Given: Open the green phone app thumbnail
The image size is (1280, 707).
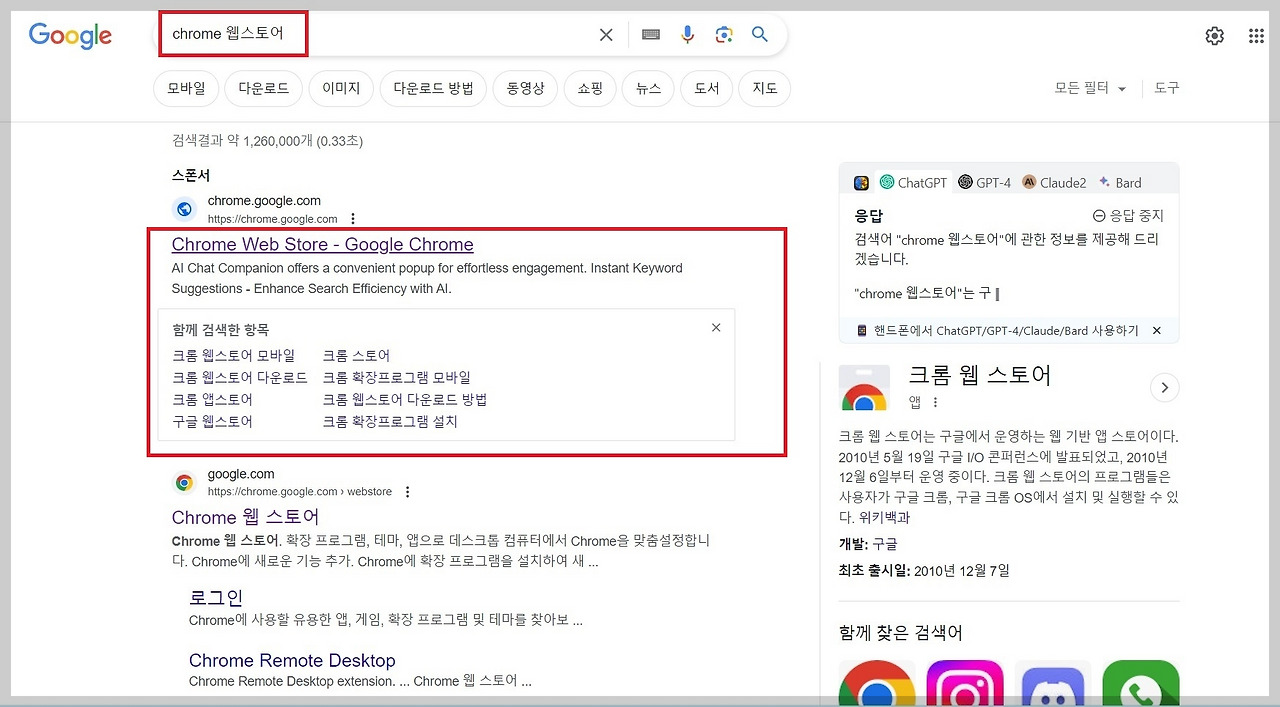Looking at the screenshot, I should point(1141,683).
